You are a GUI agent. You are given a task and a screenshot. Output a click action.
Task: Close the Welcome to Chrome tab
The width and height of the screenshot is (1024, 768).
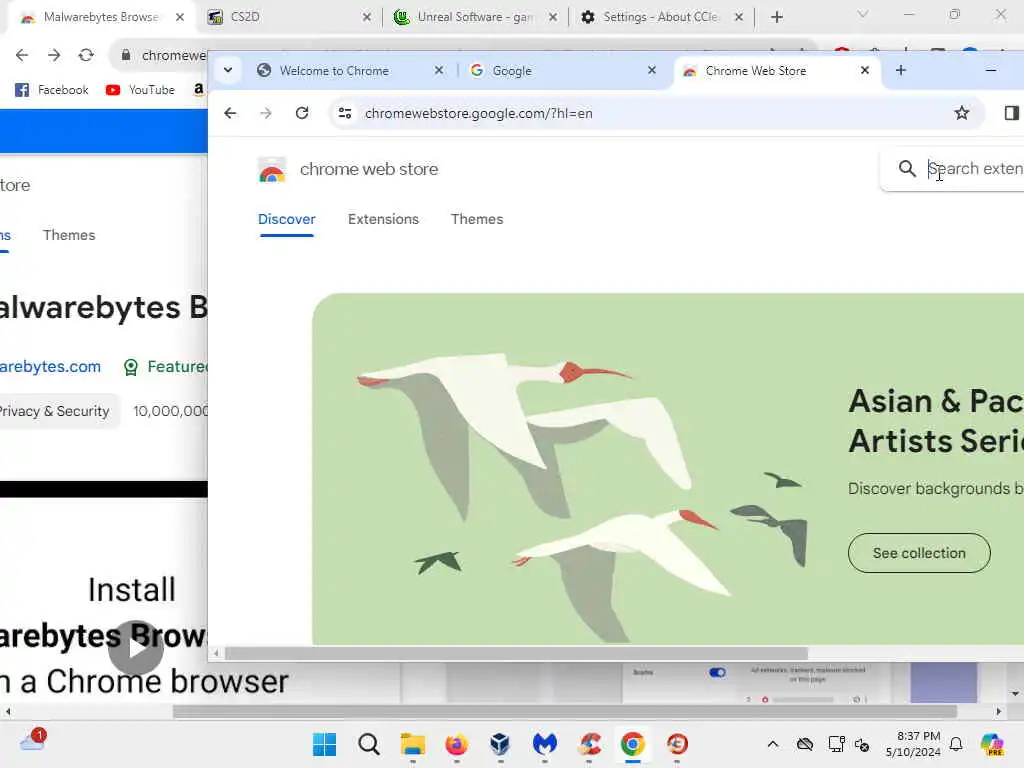click(439, 70)
